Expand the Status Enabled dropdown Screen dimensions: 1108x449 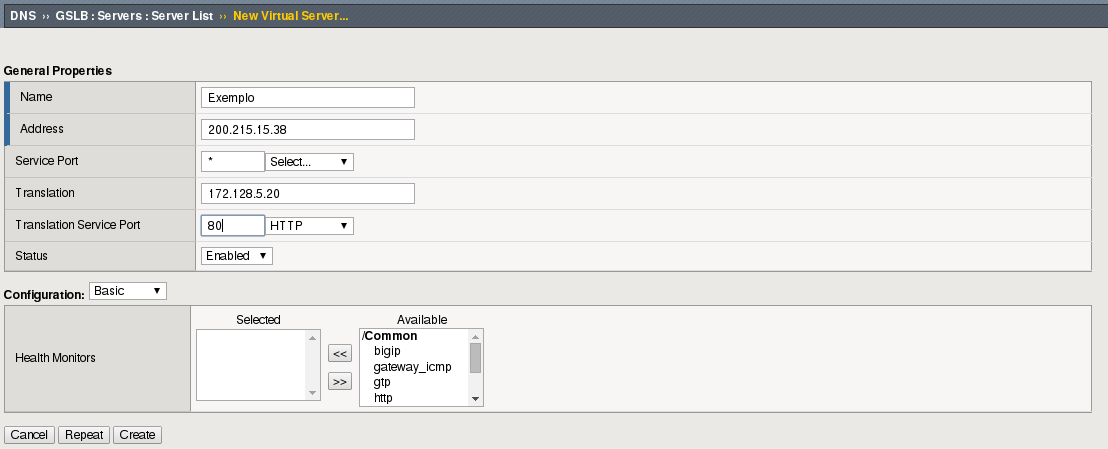click(237, 256)
